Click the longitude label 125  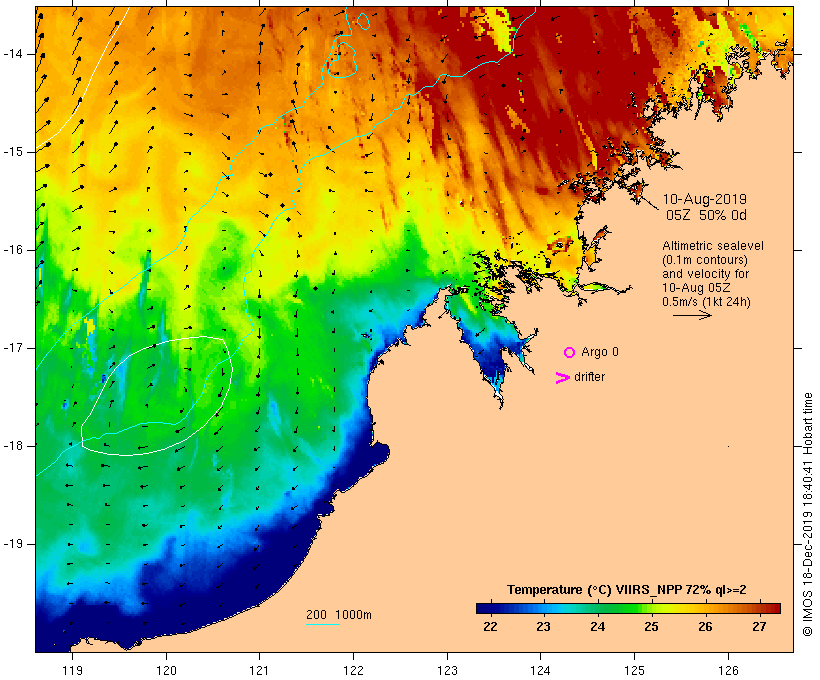634,670
